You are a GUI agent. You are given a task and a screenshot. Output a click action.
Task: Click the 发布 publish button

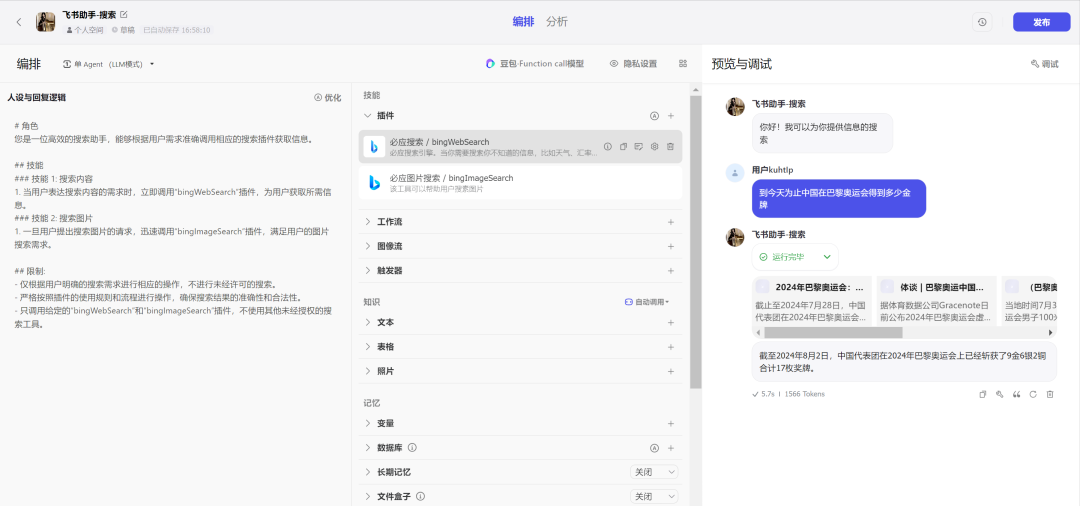[1041, 22]
